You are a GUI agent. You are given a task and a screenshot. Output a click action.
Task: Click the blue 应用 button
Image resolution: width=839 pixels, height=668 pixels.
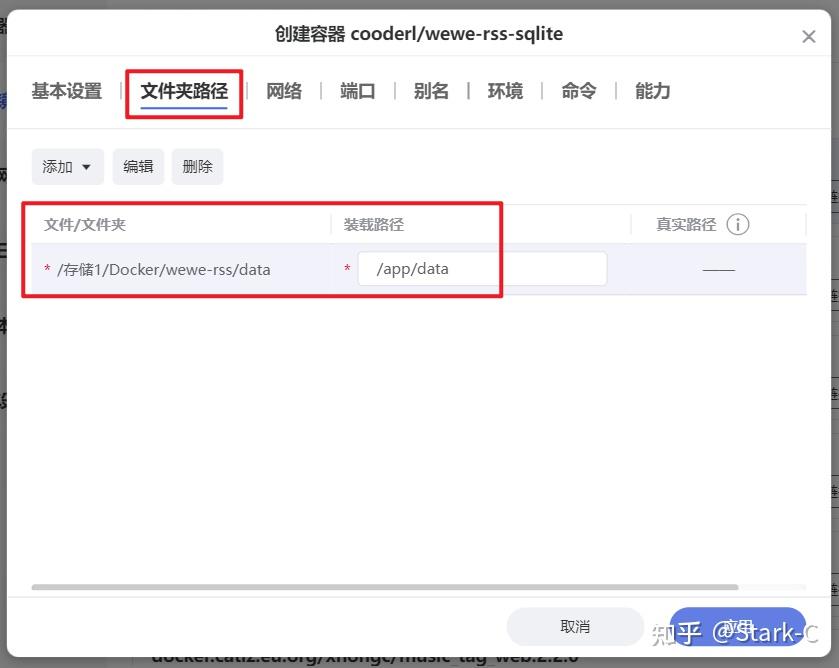coord(738,625)
